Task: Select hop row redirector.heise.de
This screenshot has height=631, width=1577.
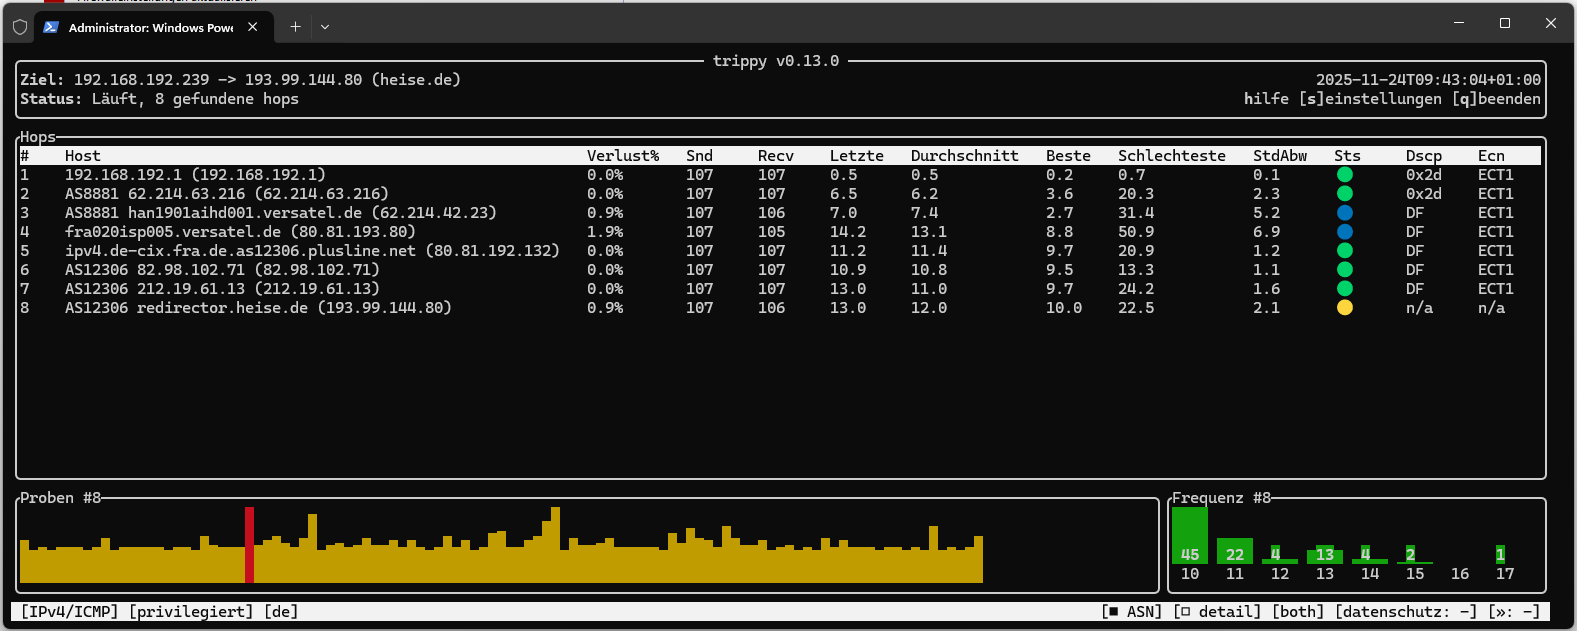Action: (x=780, y=307)
